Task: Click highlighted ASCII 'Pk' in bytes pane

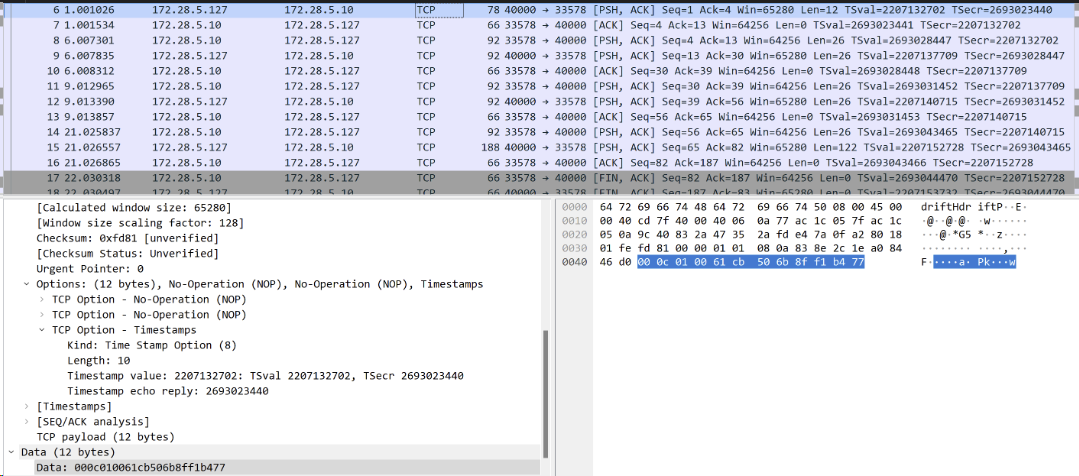Action: coord(983,262)
